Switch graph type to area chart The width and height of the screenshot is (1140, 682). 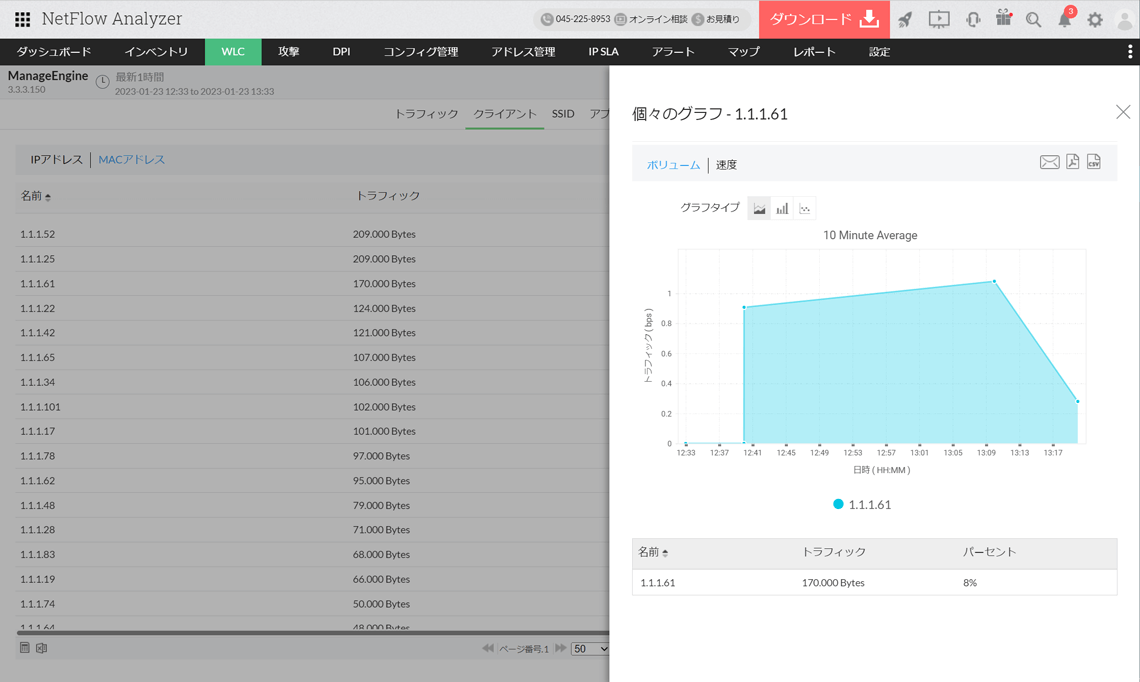(759, 208)
